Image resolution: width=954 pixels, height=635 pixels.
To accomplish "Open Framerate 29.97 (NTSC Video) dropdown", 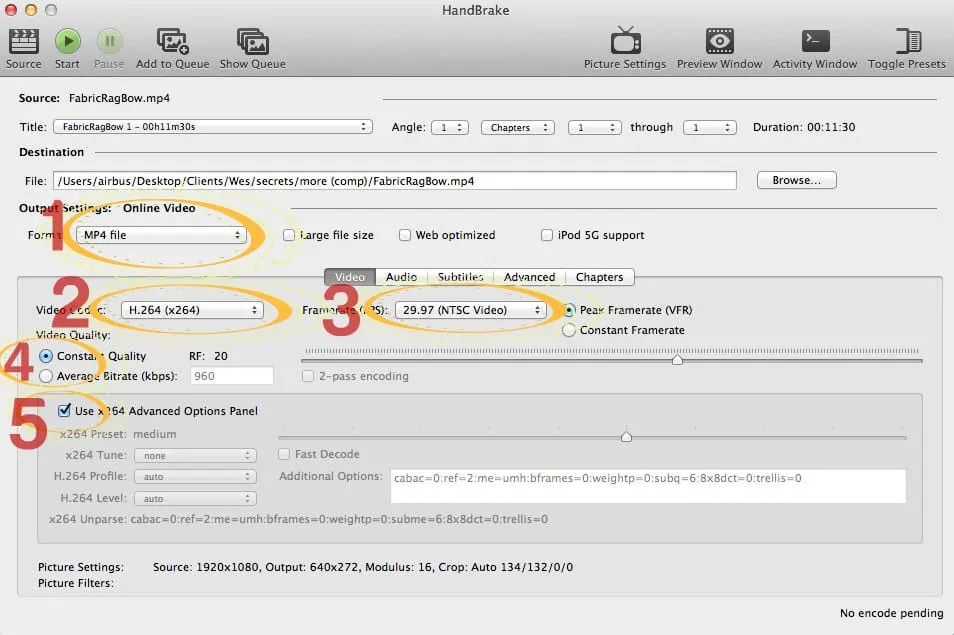I will (471, 310).
